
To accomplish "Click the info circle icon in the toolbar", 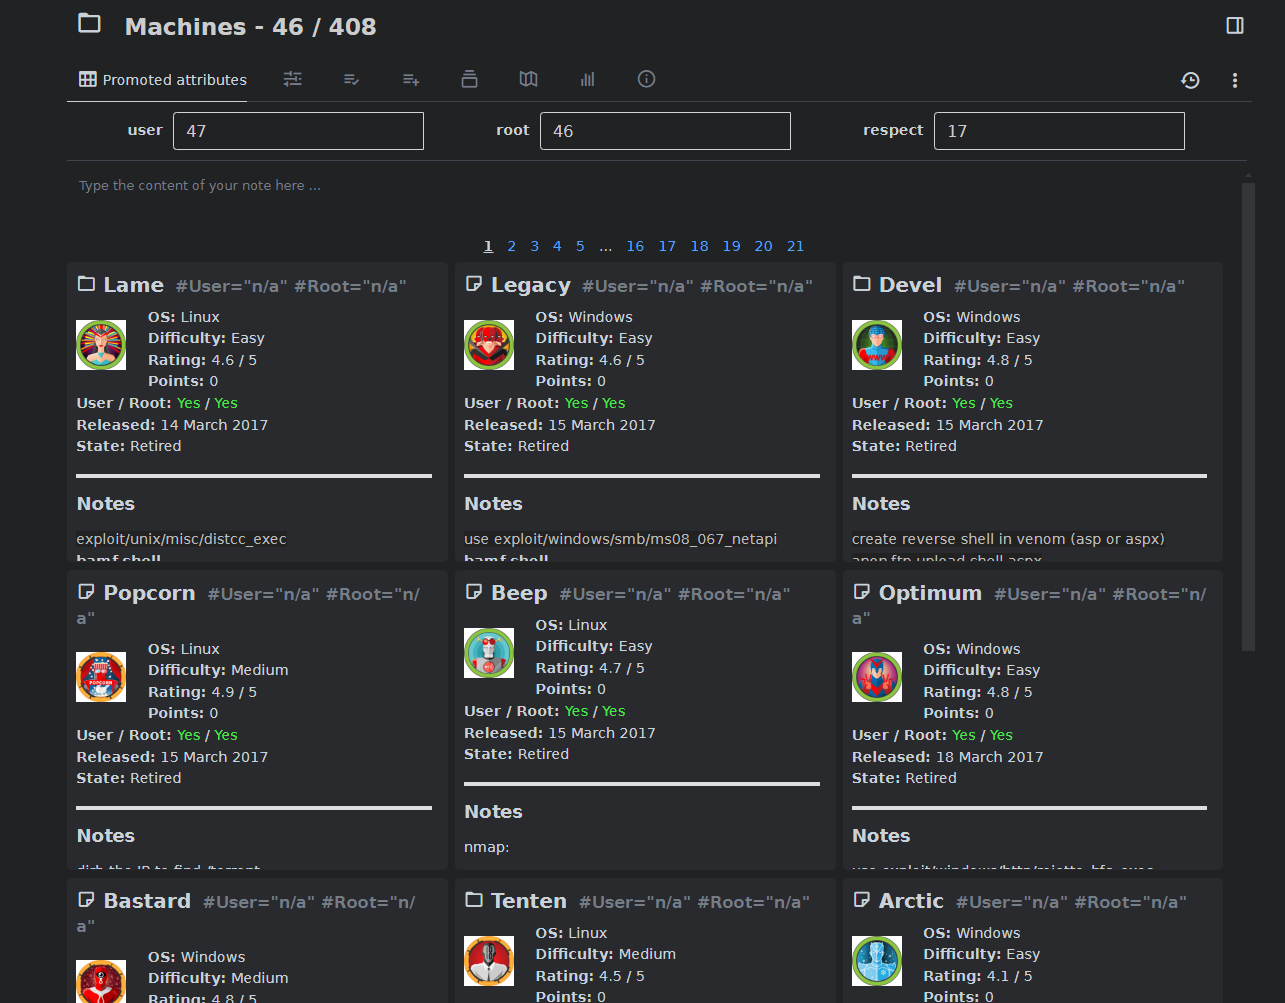I will (x=646, y=79).
